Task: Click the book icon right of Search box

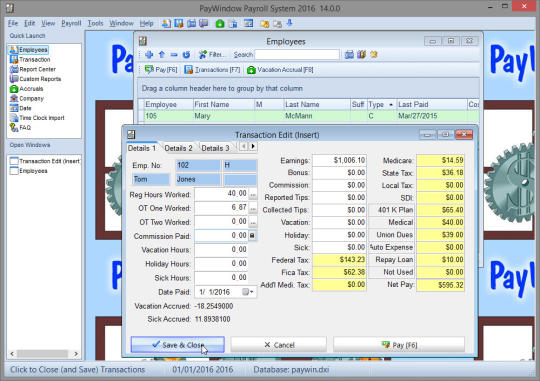Action: (361, 54)
